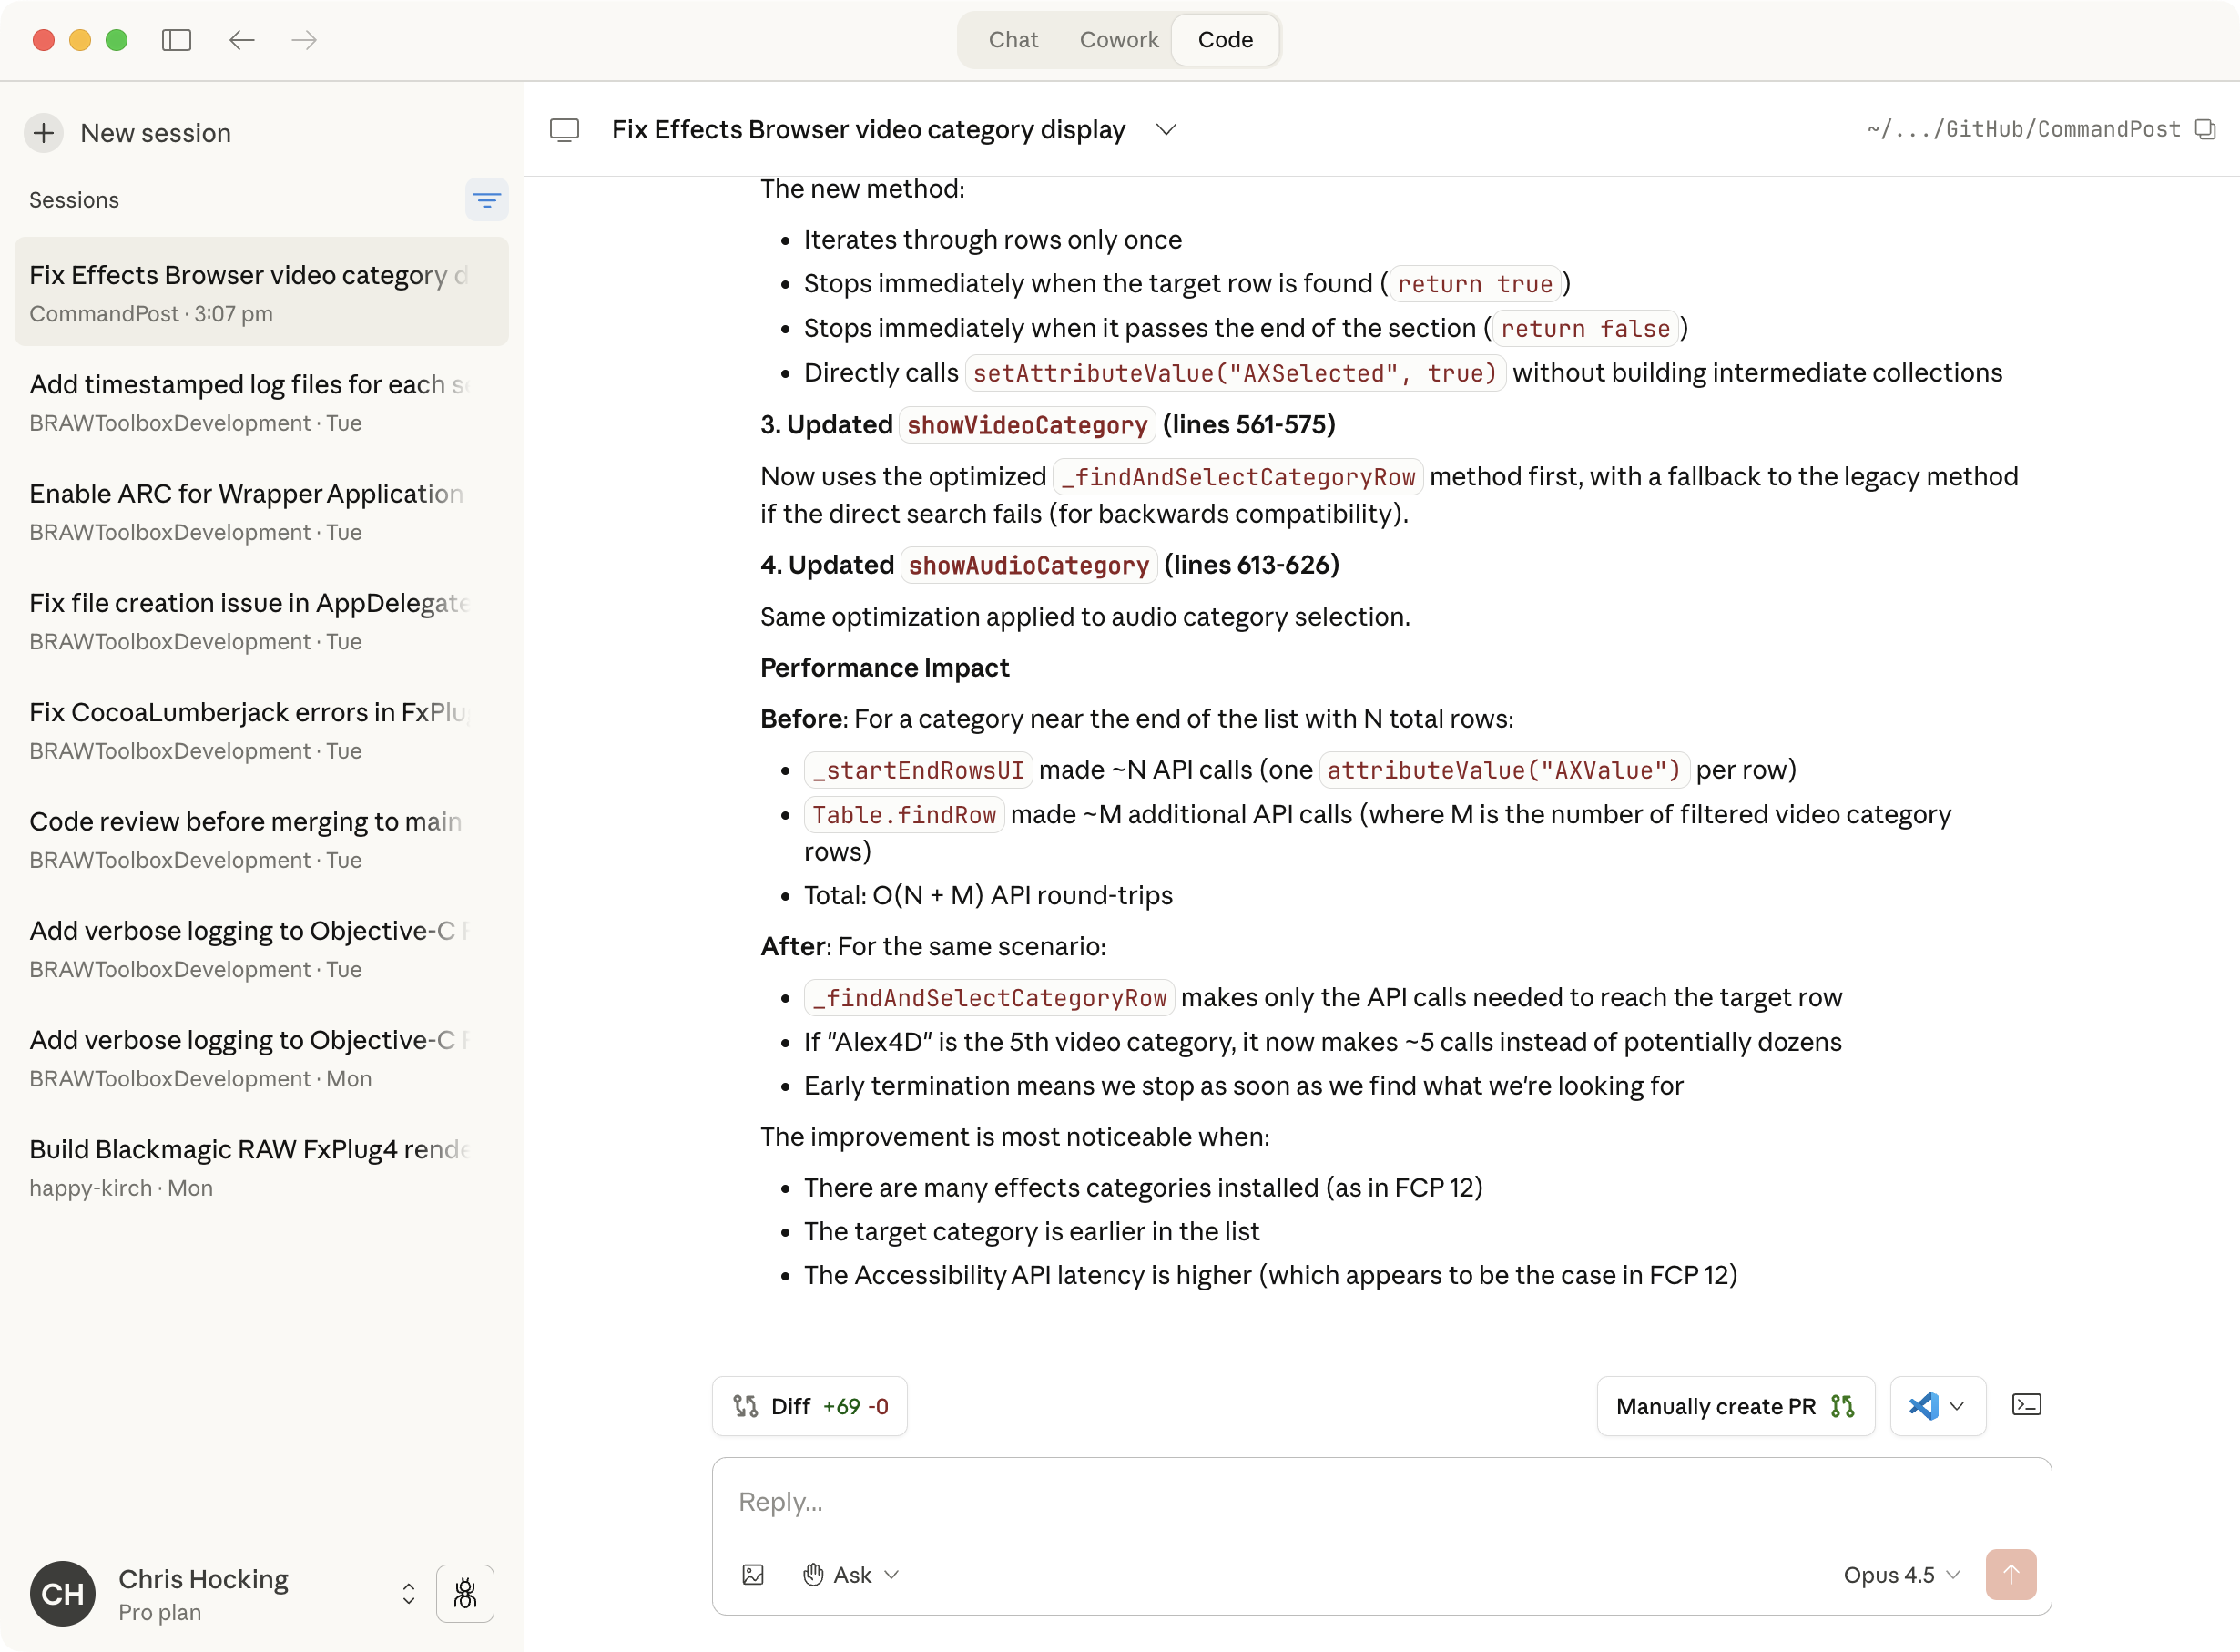The image size is (2240, 1652).
Task: Click the back navigation arrow
Action: click(241, 40)
